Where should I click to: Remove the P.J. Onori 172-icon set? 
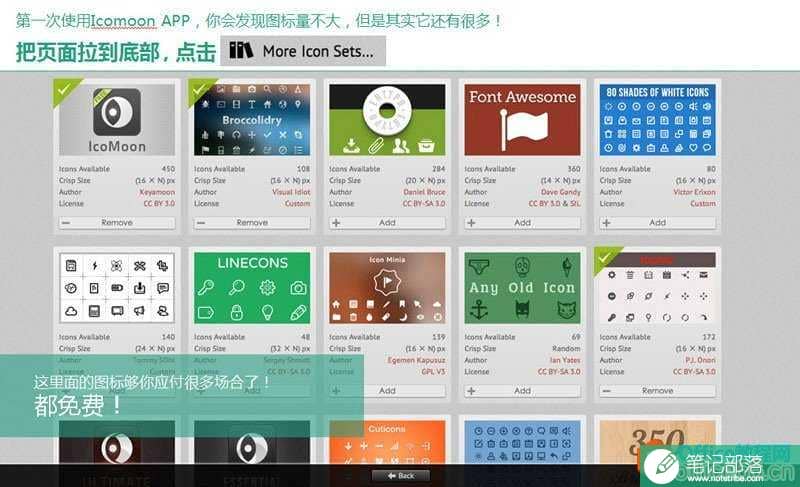pyautogui.click(x=658, y=391)
